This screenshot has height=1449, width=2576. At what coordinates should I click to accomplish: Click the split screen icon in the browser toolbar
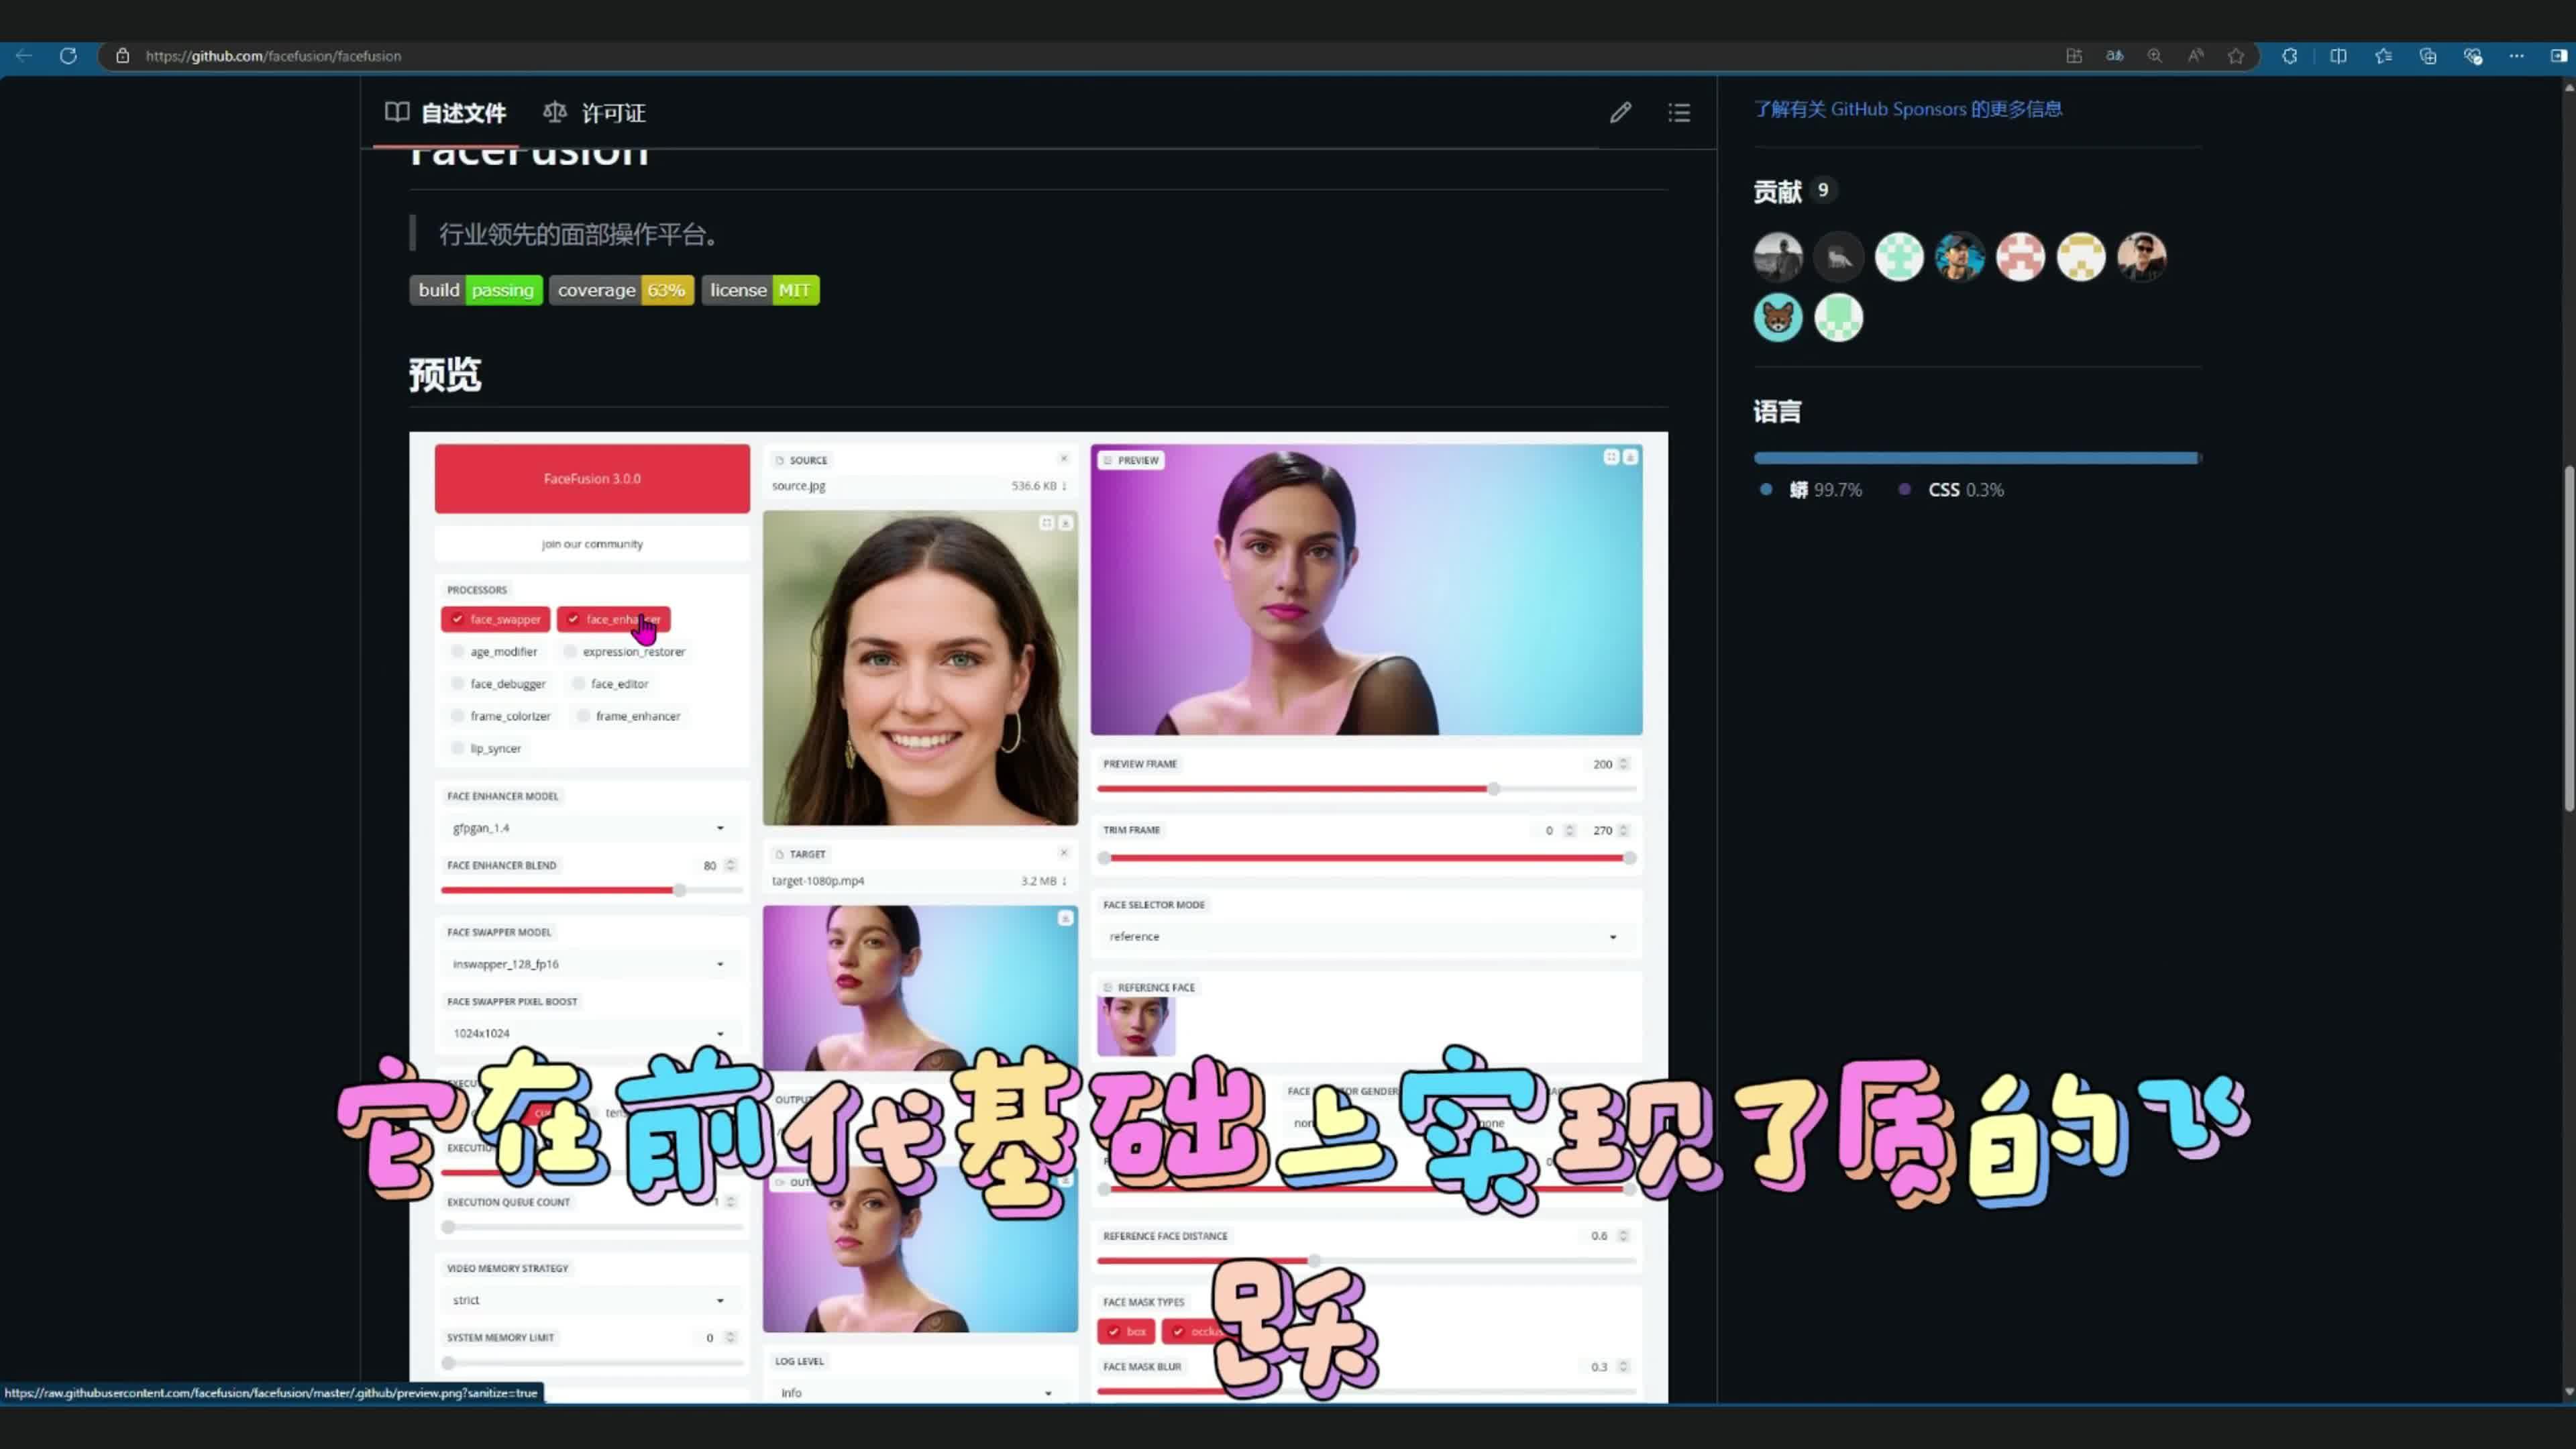click(x=2338, y=56)
